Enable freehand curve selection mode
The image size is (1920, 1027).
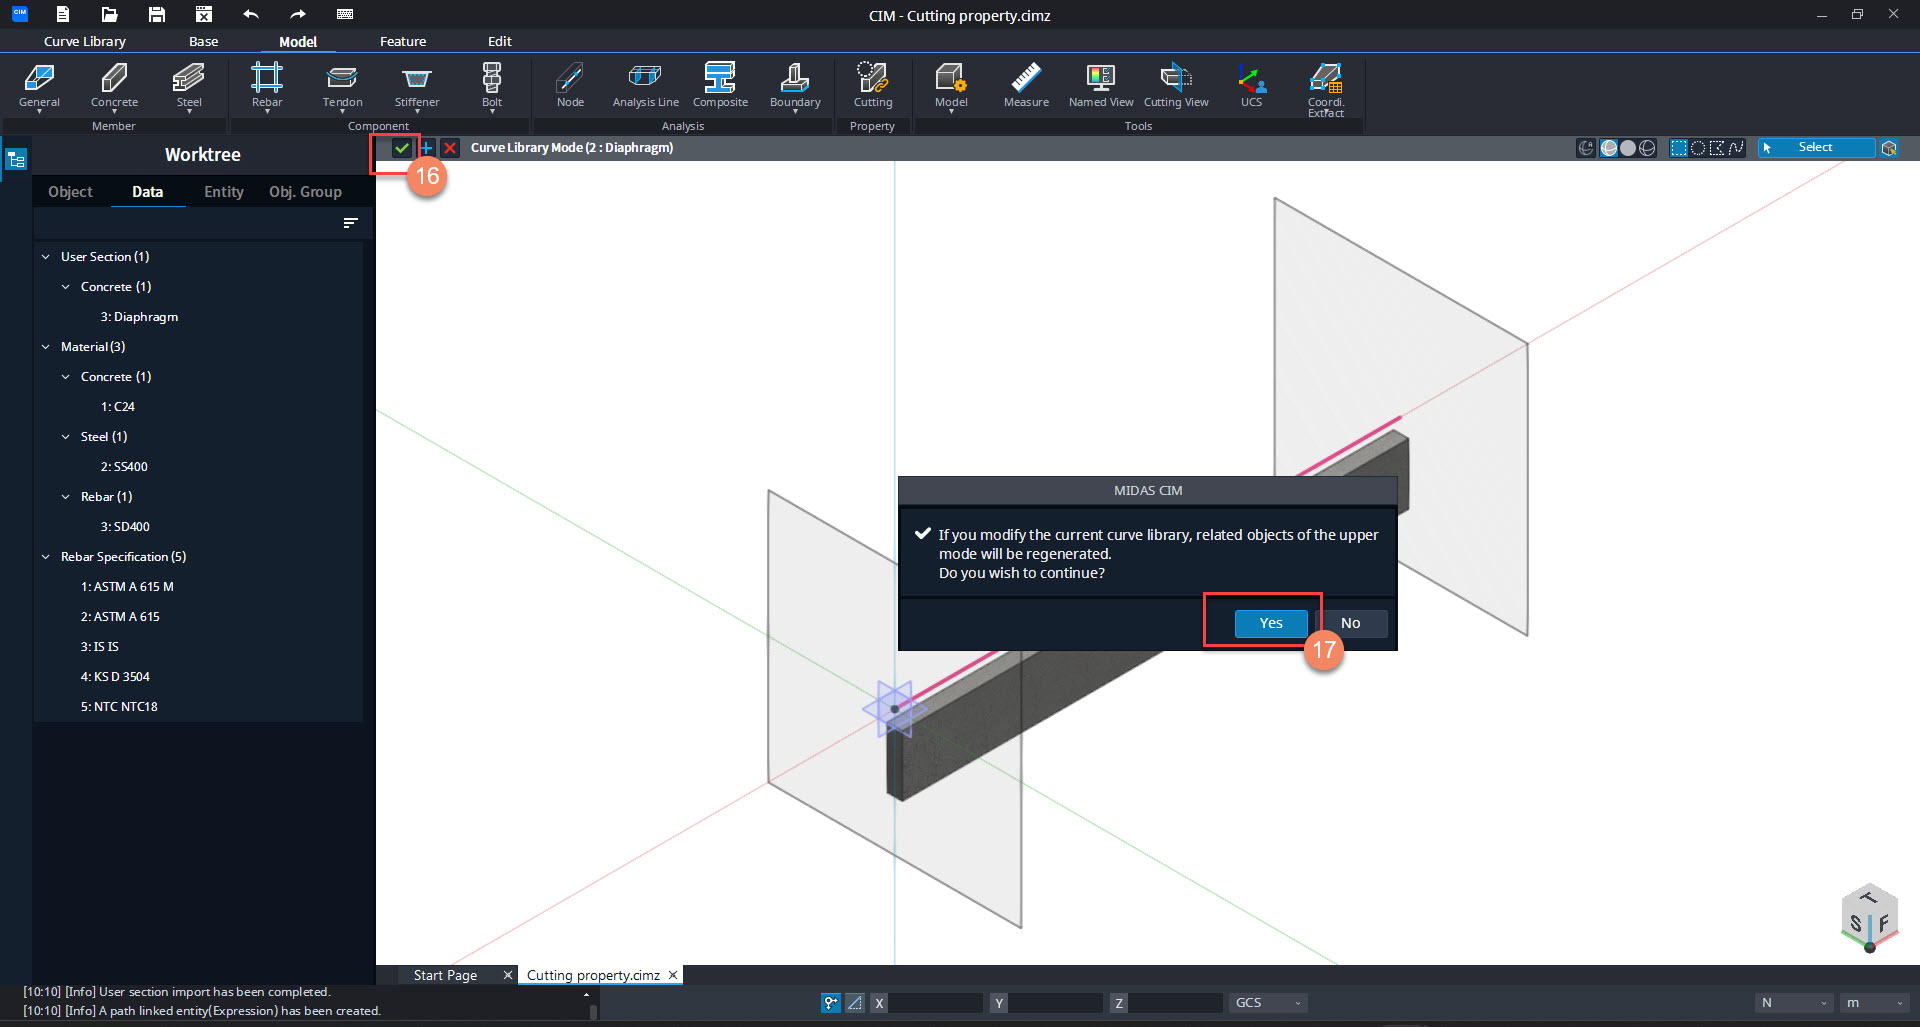[x=1736, y=148]
